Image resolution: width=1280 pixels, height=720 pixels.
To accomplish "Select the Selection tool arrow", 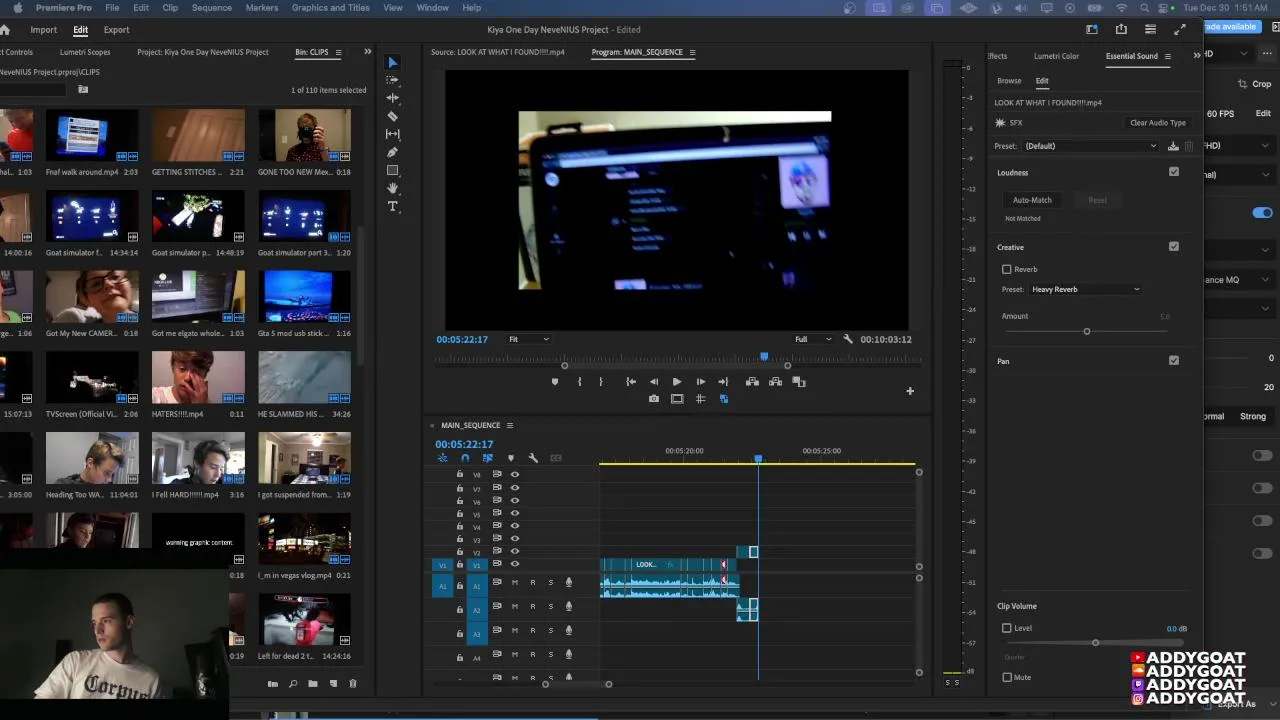I will pos(392,62).
